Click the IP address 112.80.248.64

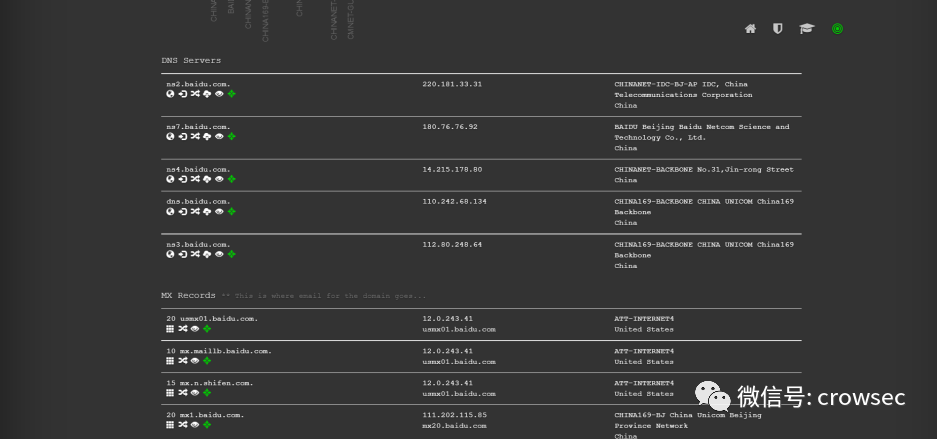pyautogui.click(x=452, y=245)
